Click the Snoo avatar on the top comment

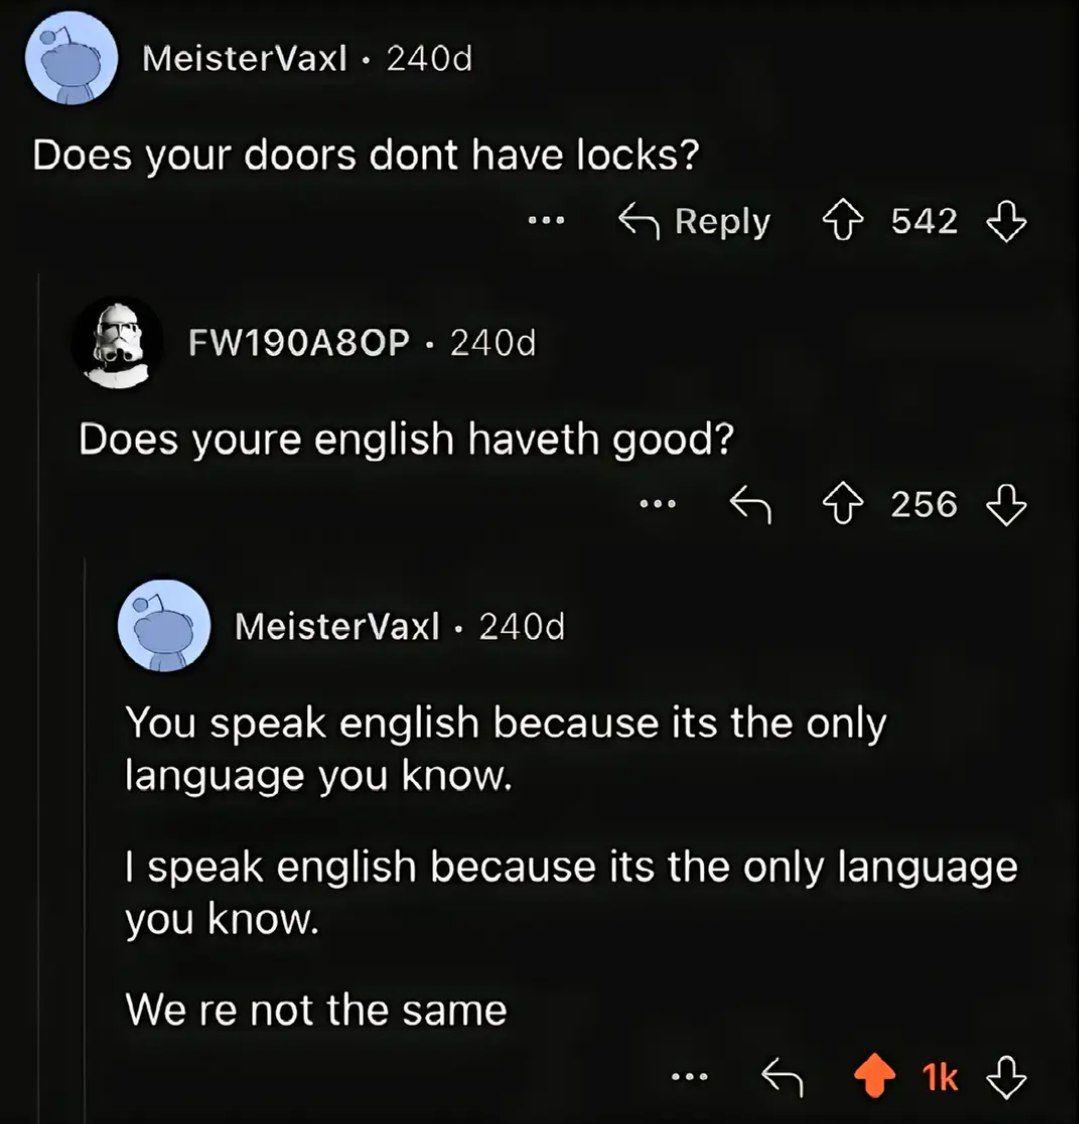72,59
